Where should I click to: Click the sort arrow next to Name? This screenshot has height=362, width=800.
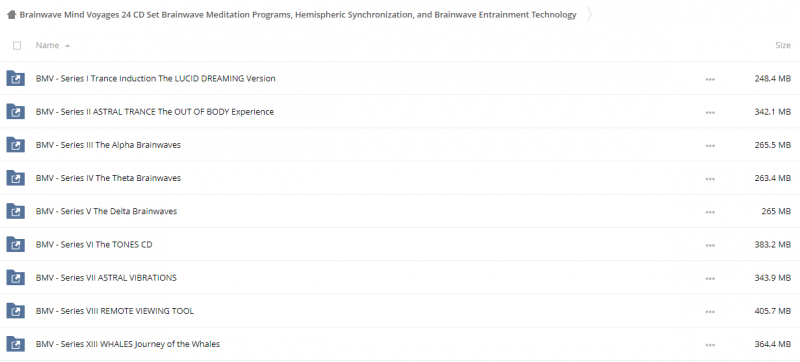(67, 46)
